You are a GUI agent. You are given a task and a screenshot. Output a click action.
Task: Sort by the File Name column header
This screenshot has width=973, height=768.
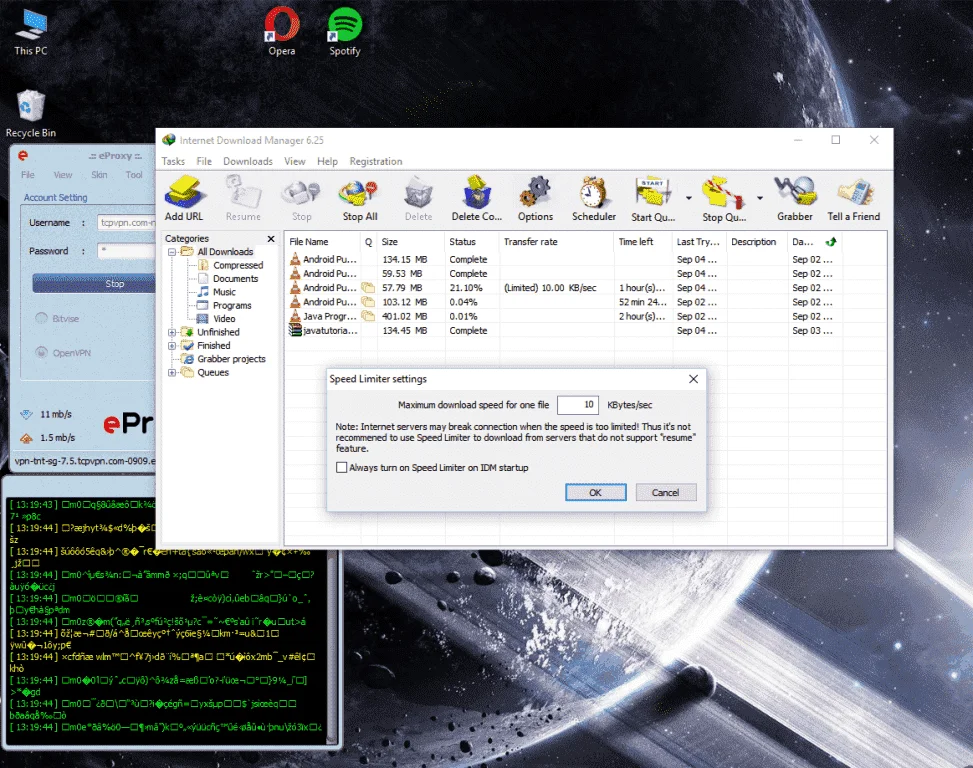(322, 242)
